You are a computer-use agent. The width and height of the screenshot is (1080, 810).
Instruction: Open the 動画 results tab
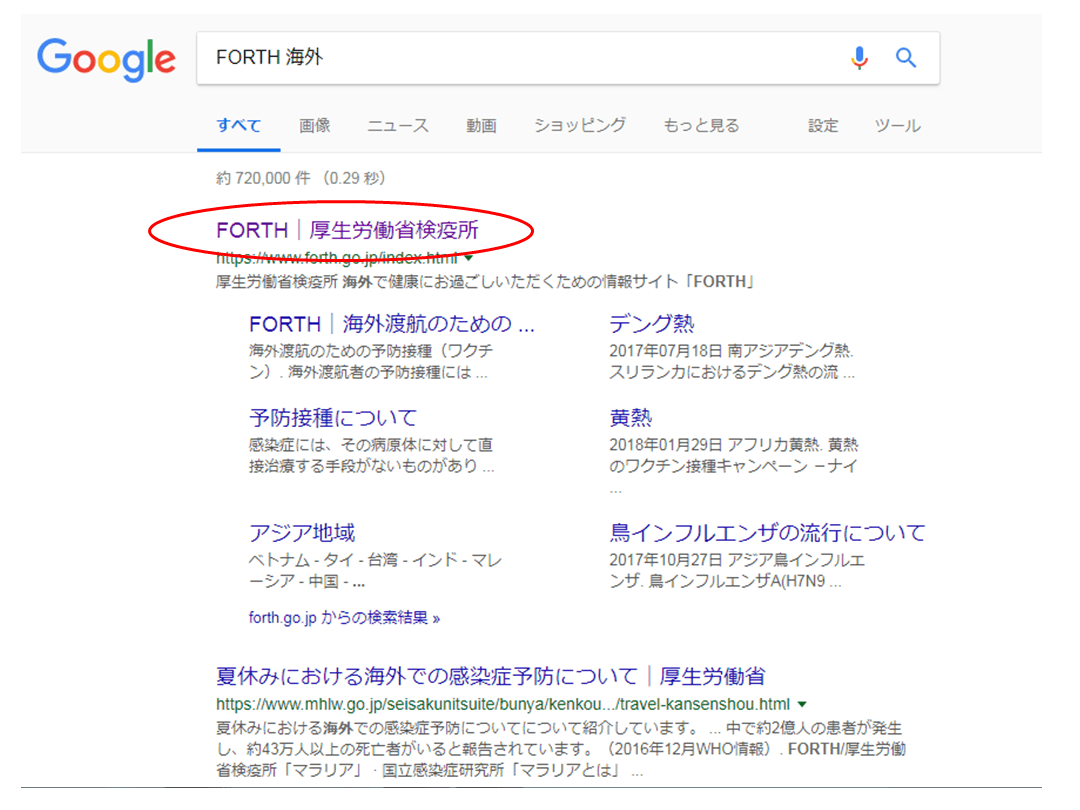(481, 126)
